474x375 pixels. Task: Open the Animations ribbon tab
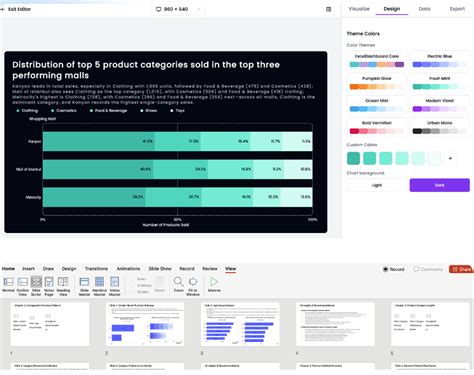128,269
